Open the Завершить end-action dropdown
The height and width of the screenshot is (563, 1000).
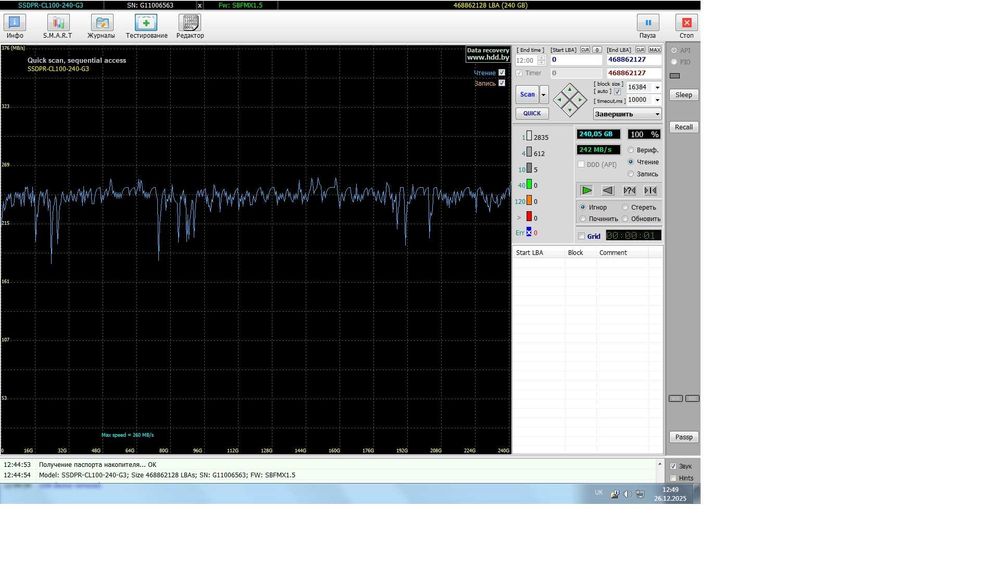click(x=628, y=113)
